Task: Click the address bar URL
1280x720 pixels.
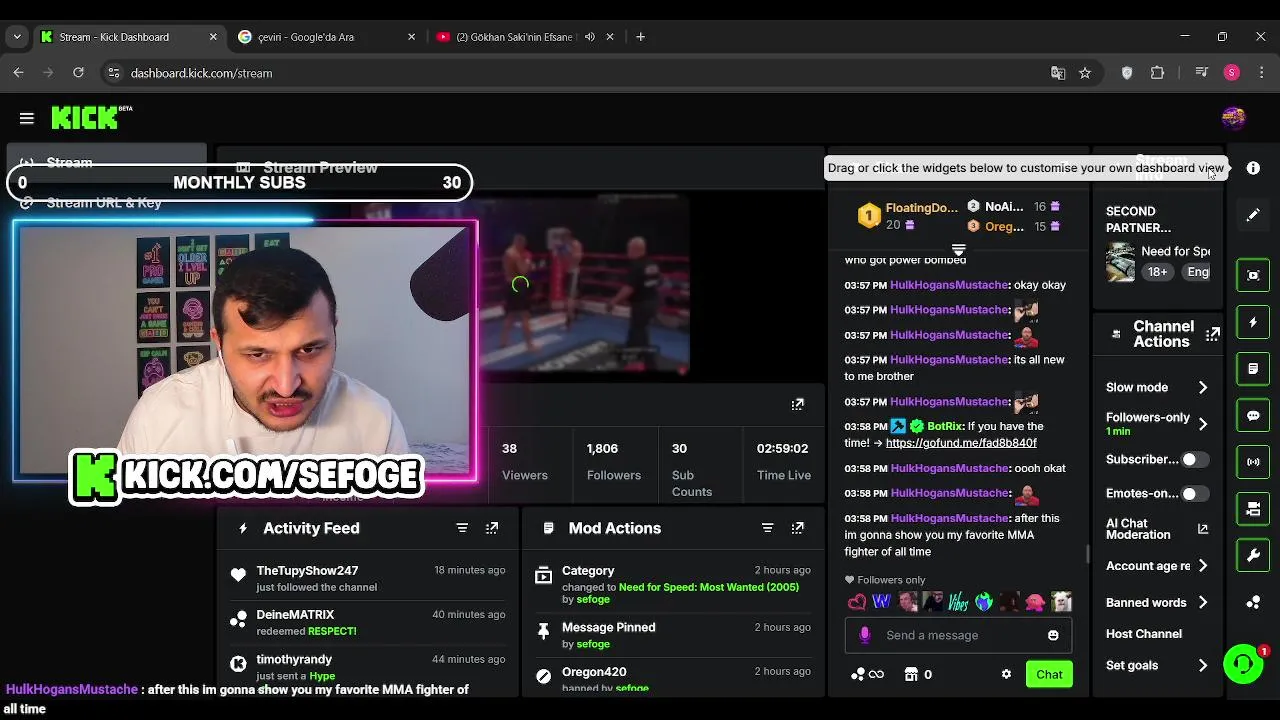Action: coord(201,73)
